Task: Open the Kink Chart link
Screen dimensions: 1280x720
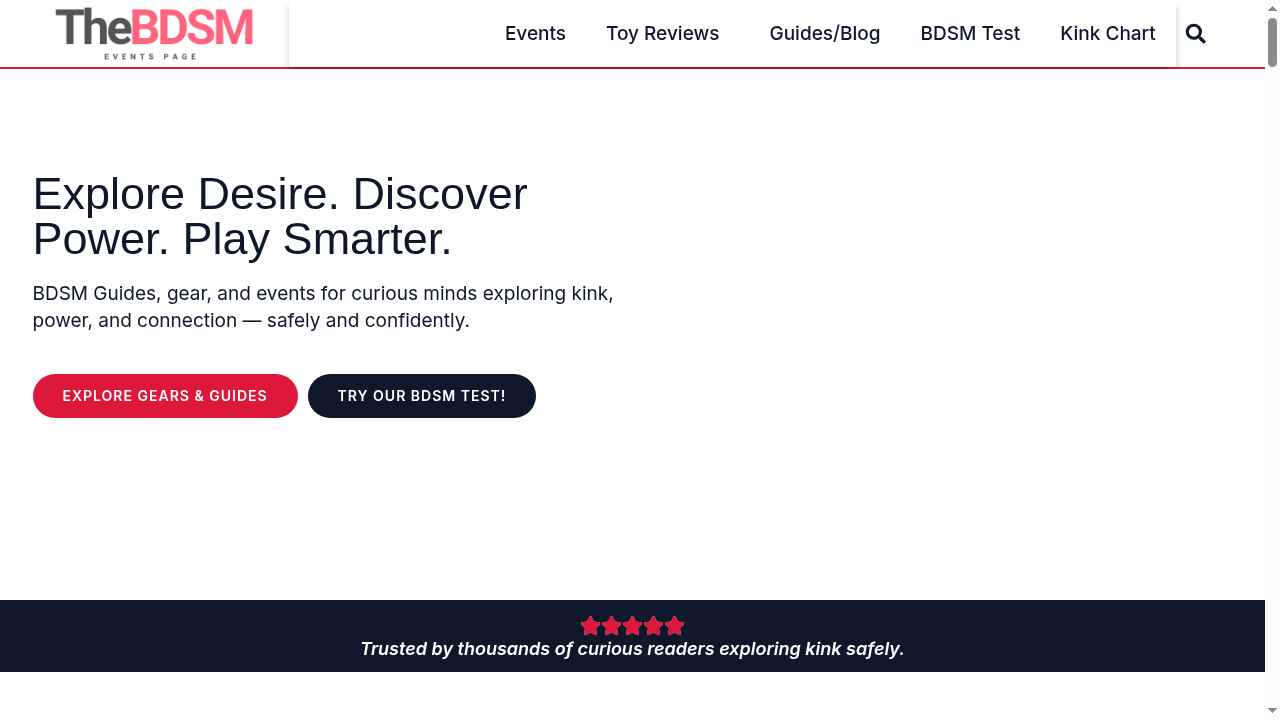Action: pyautogui.click(x=1107, y=34)
